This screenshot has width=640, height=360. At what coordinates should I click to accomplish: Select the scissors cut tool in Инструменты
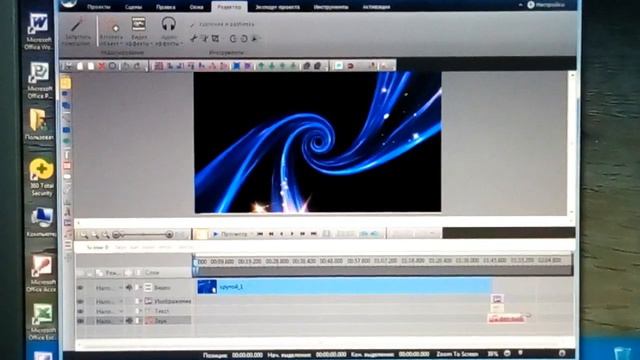(194, 38)
